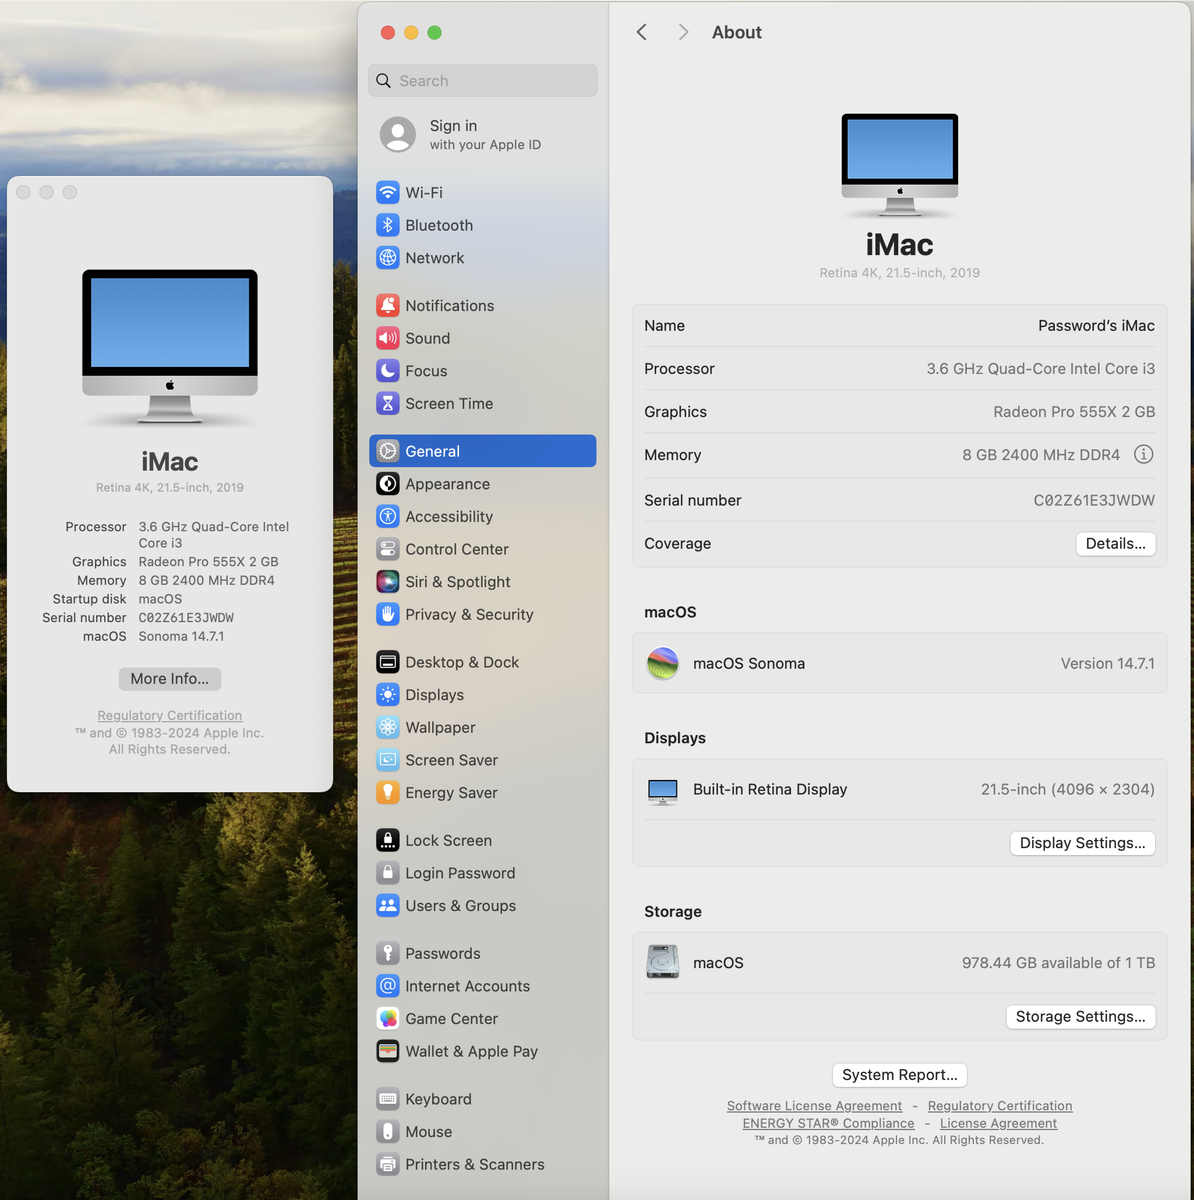The width and height of the screenshot is (1194, 1200).
Task: Open the Screen Time hourglass icon
Action: click(388, 403)
